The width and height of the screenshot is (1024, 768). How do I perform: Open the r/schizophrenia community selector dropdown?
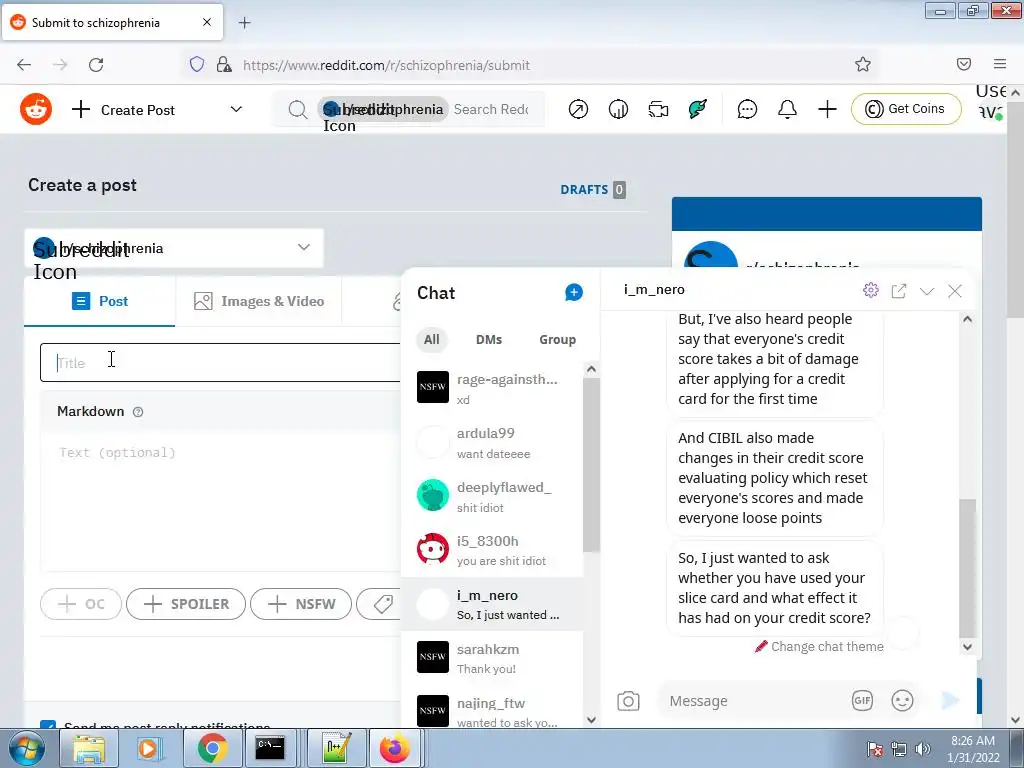174,248
